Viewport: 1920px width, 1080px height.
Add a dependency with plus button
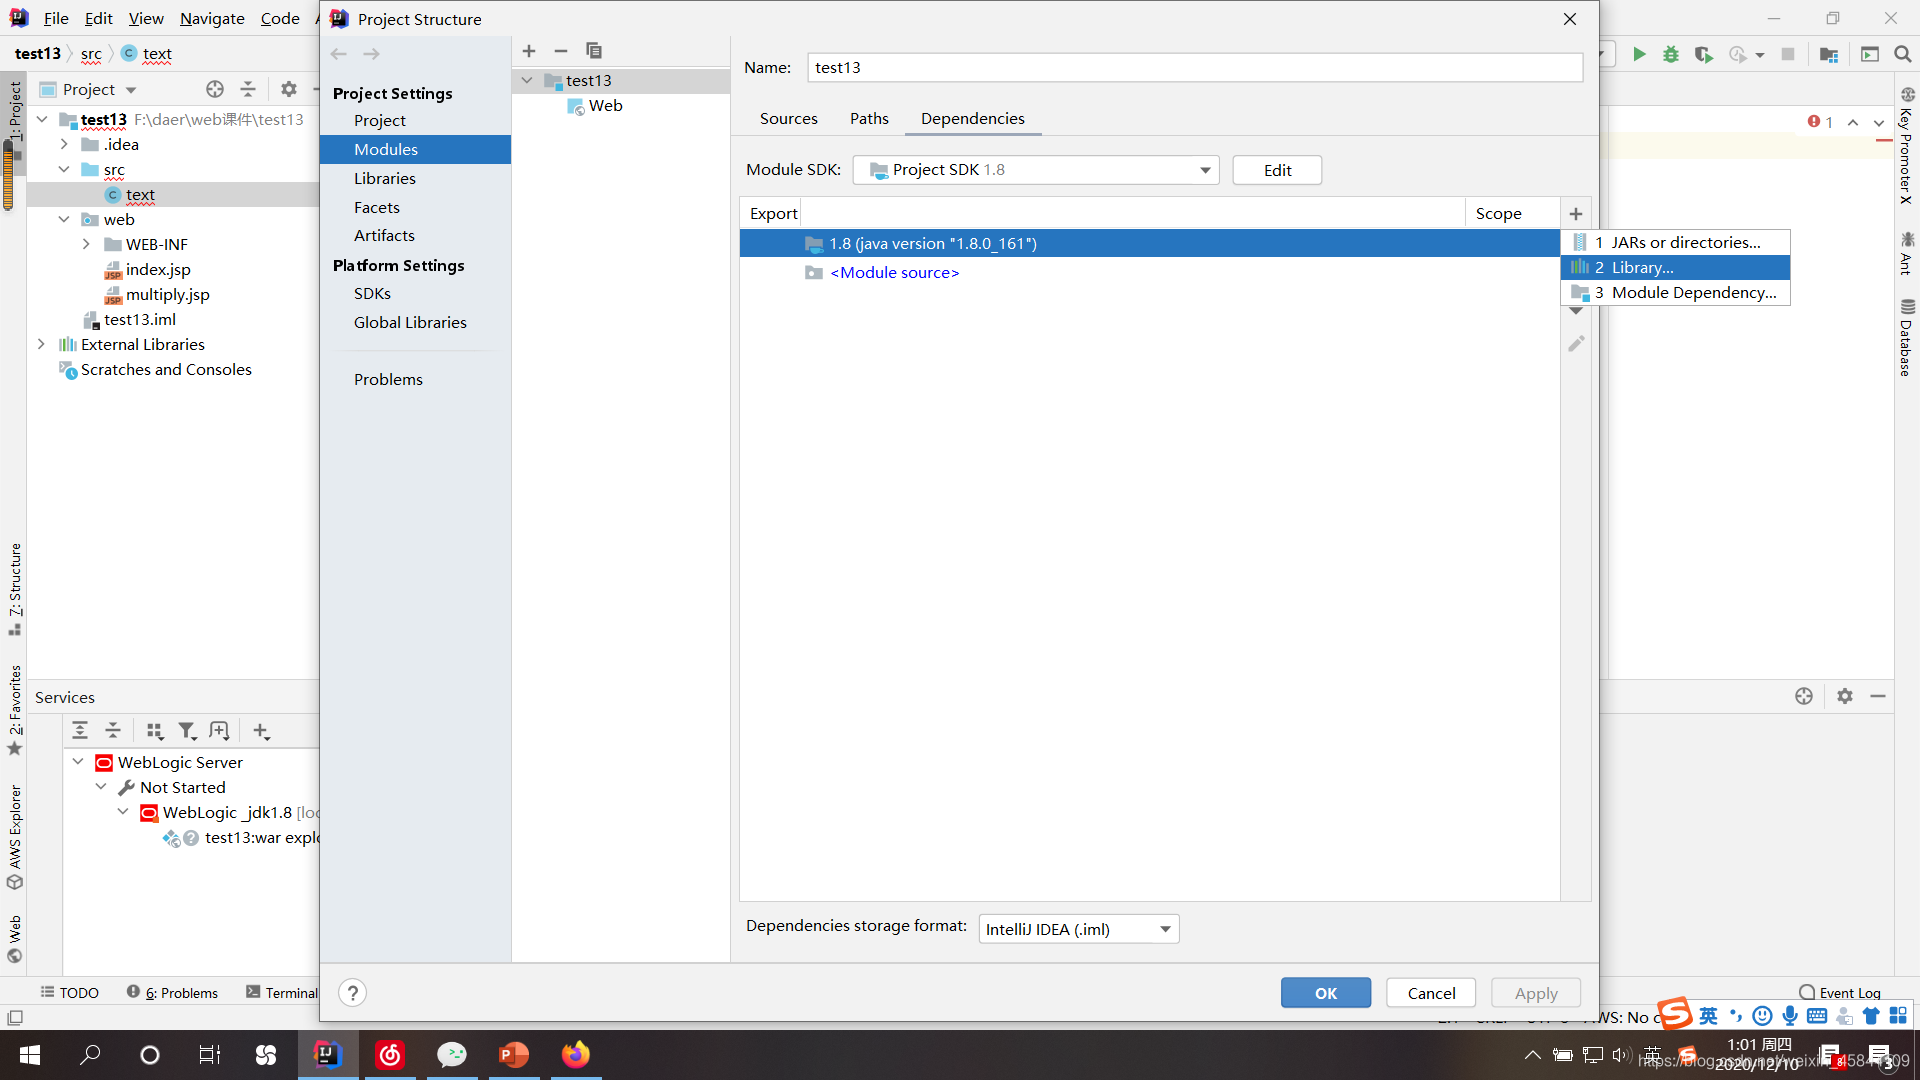1576,214
